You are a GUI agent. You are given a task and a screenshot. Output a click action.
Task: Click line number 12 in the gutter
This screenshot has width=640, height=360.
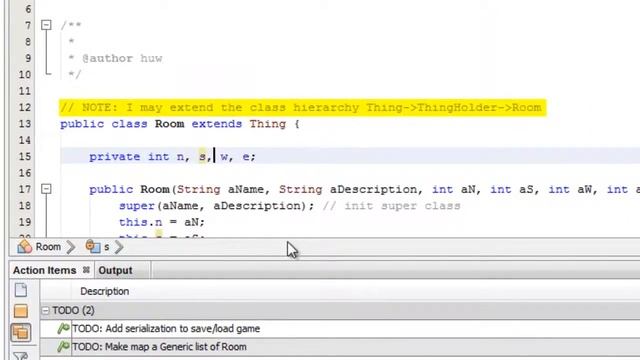(x=24, y=108)
